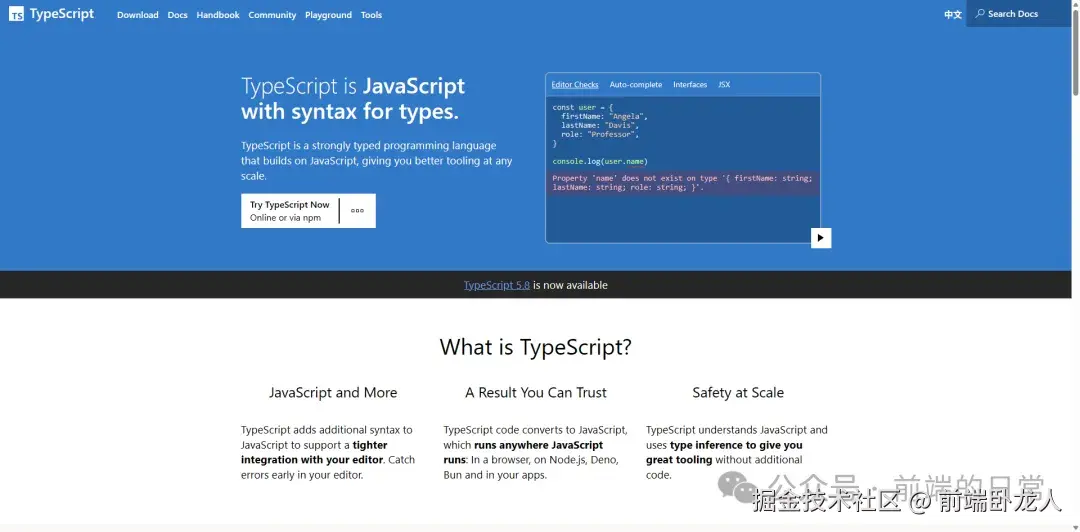Click the 'A Result You Can Trust' heading

click(536, 393)
